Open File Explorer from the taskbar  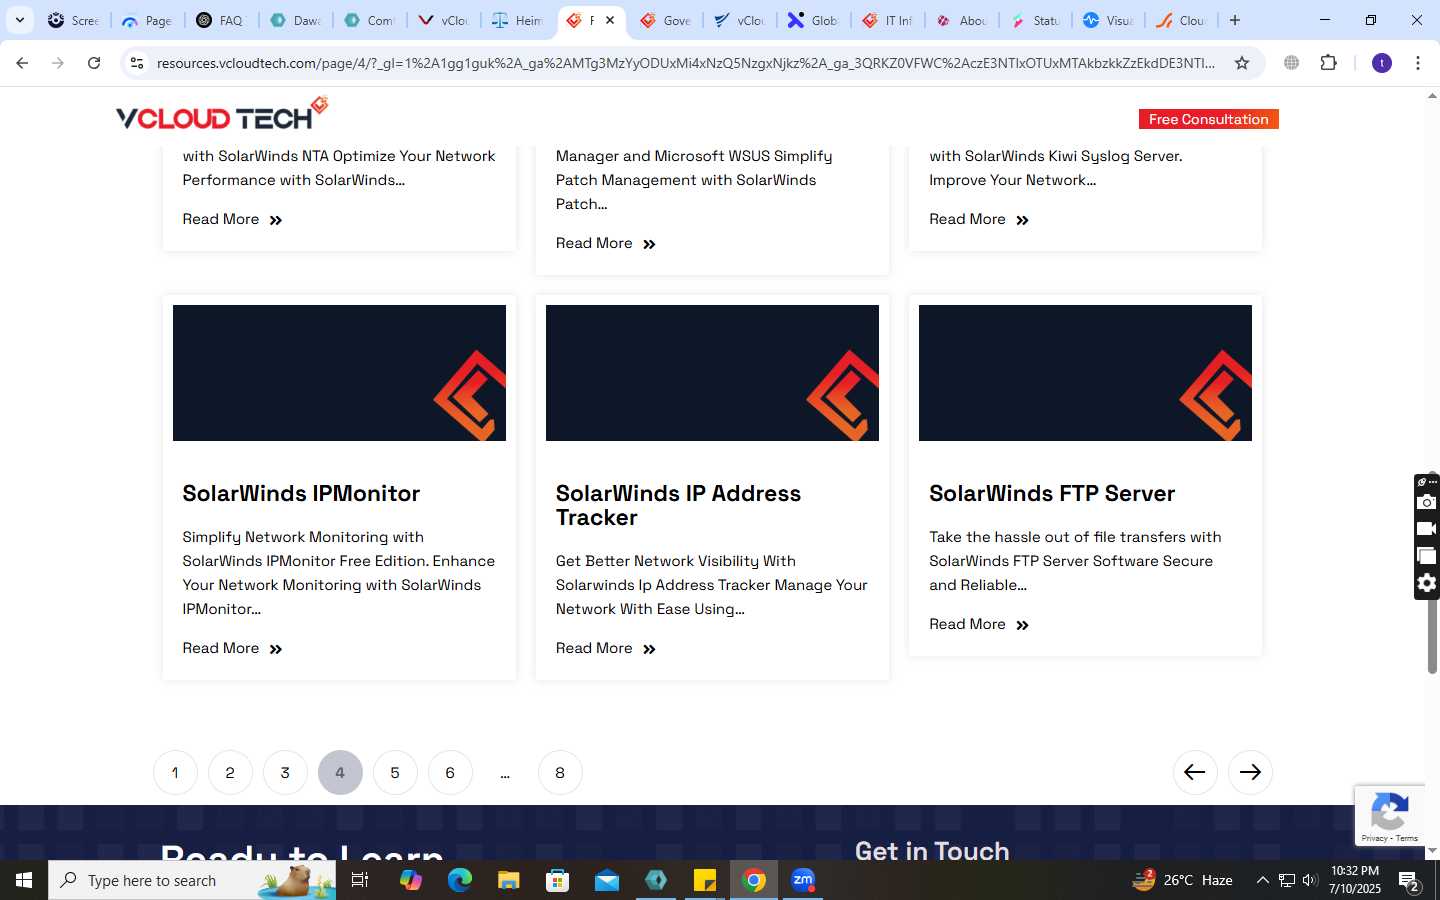coord(509,880)
